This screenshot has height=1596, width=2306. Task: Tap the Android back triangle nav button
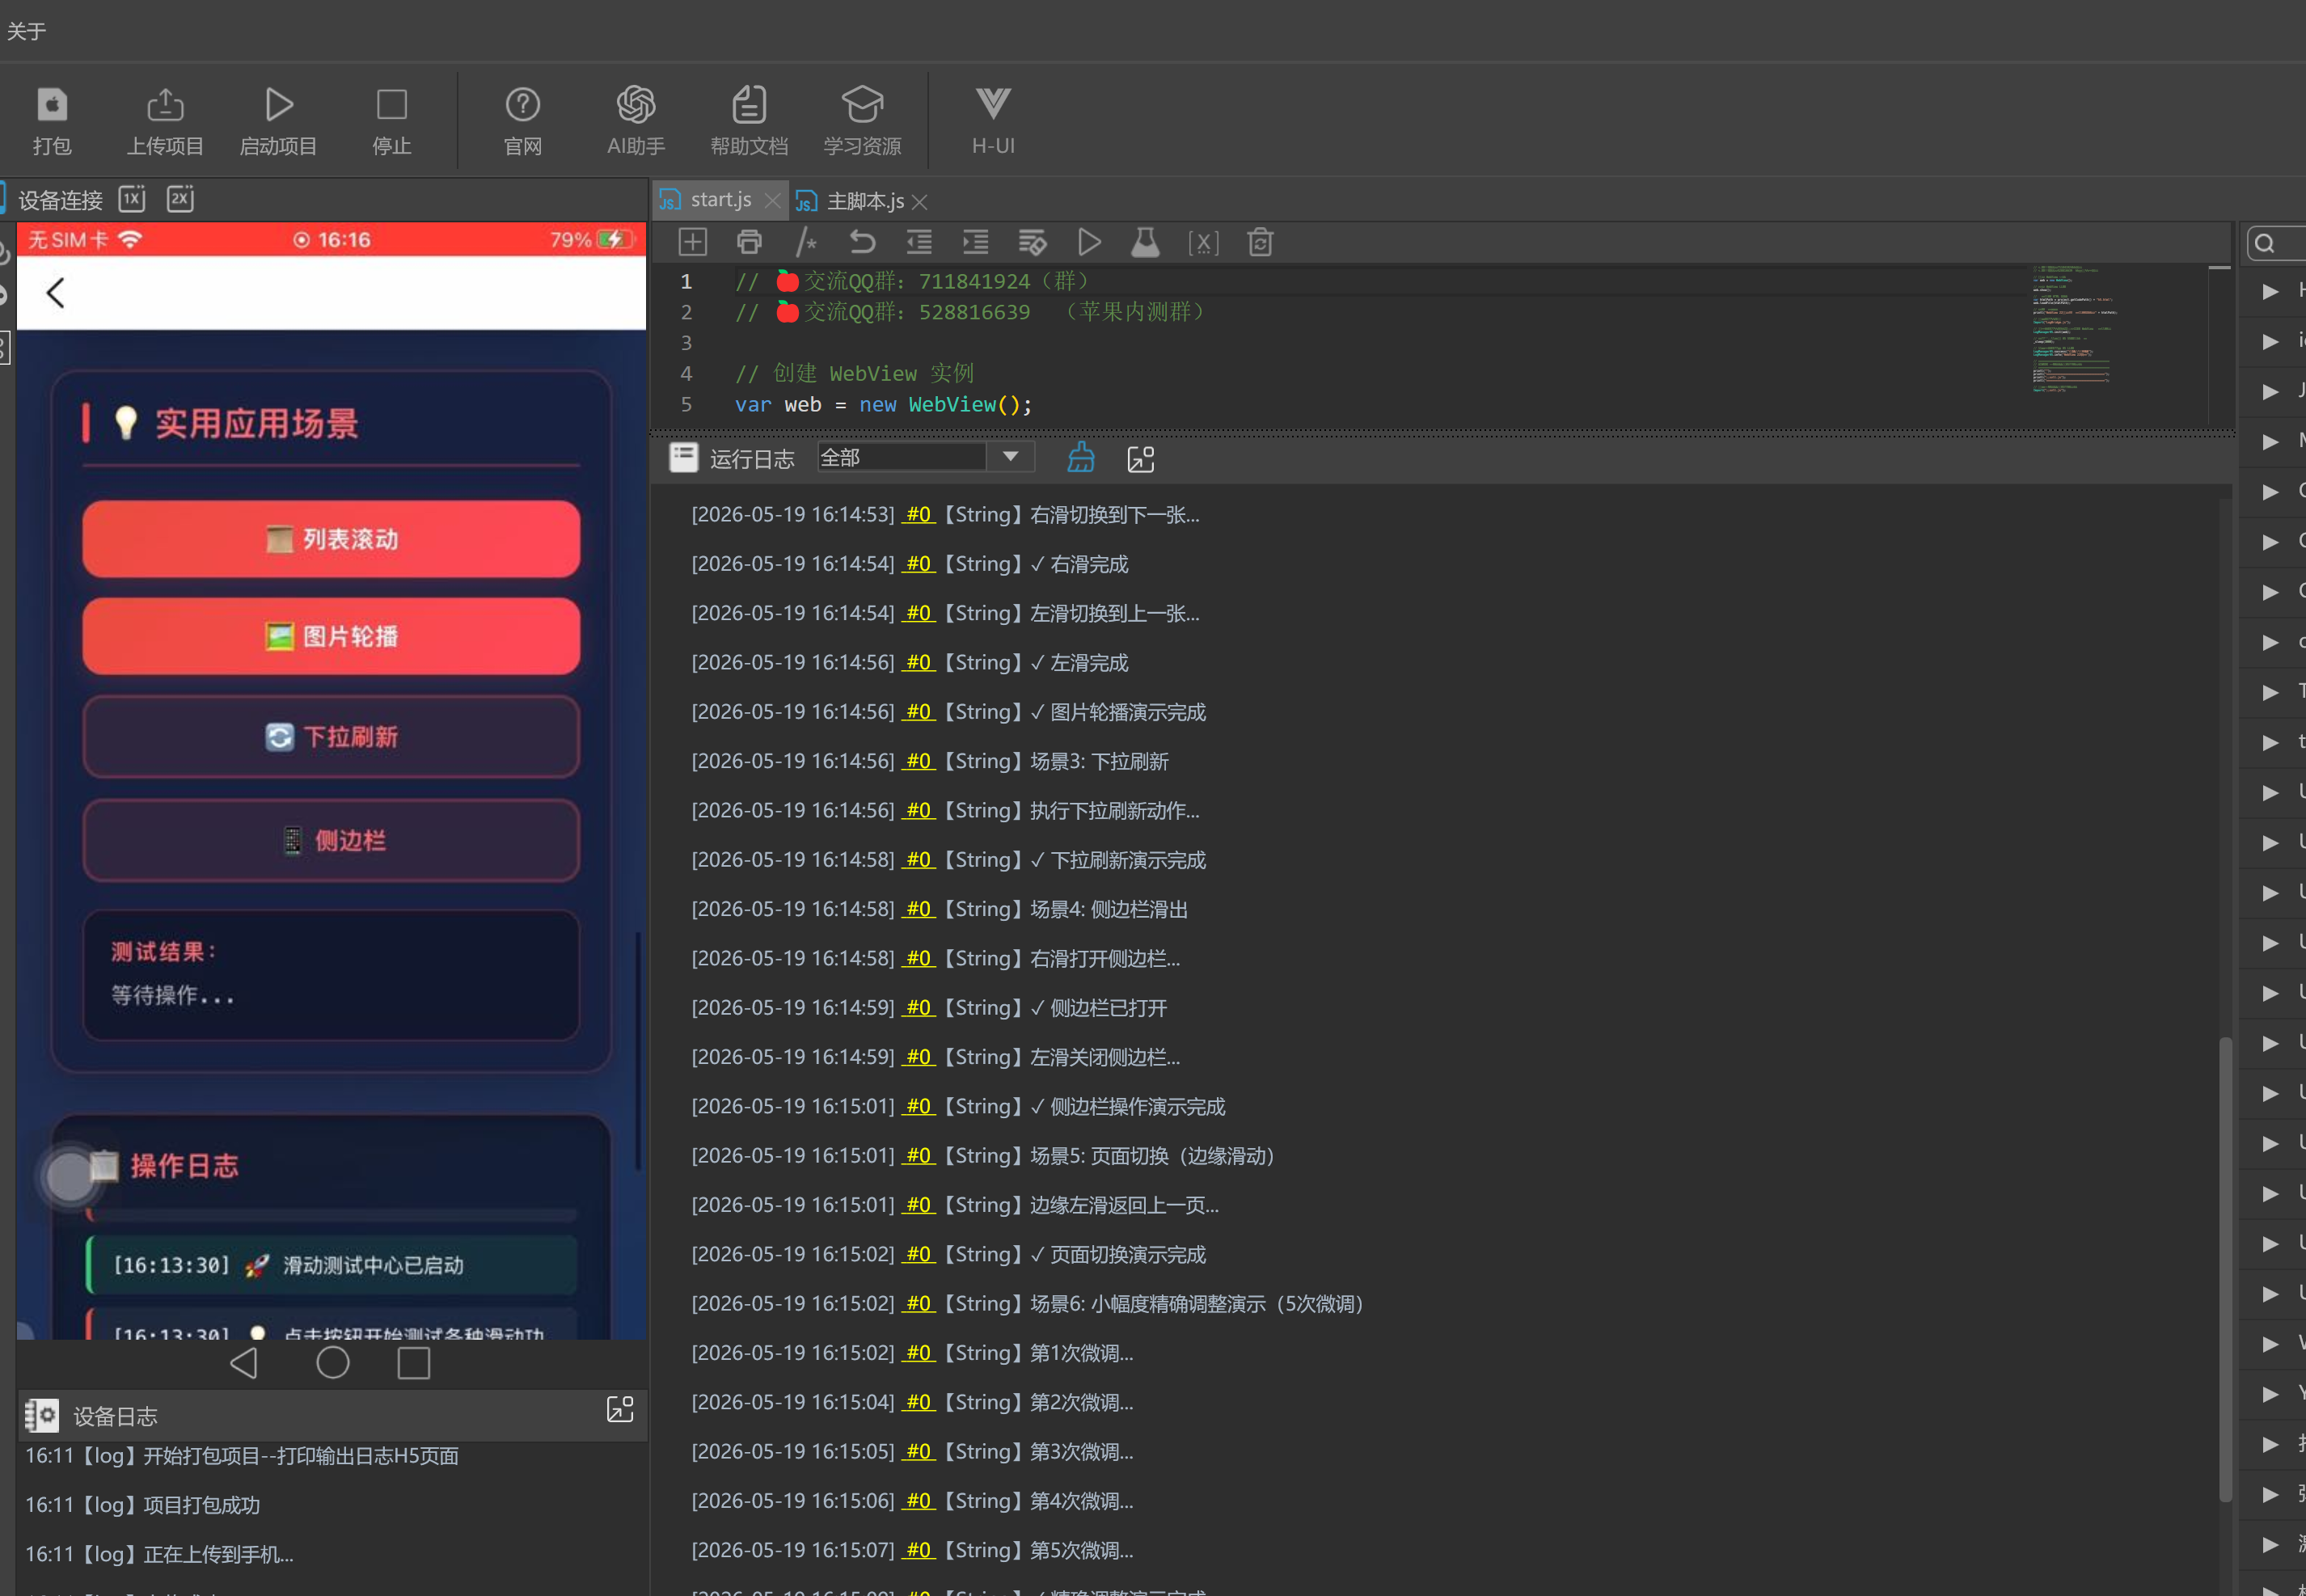244,1363
